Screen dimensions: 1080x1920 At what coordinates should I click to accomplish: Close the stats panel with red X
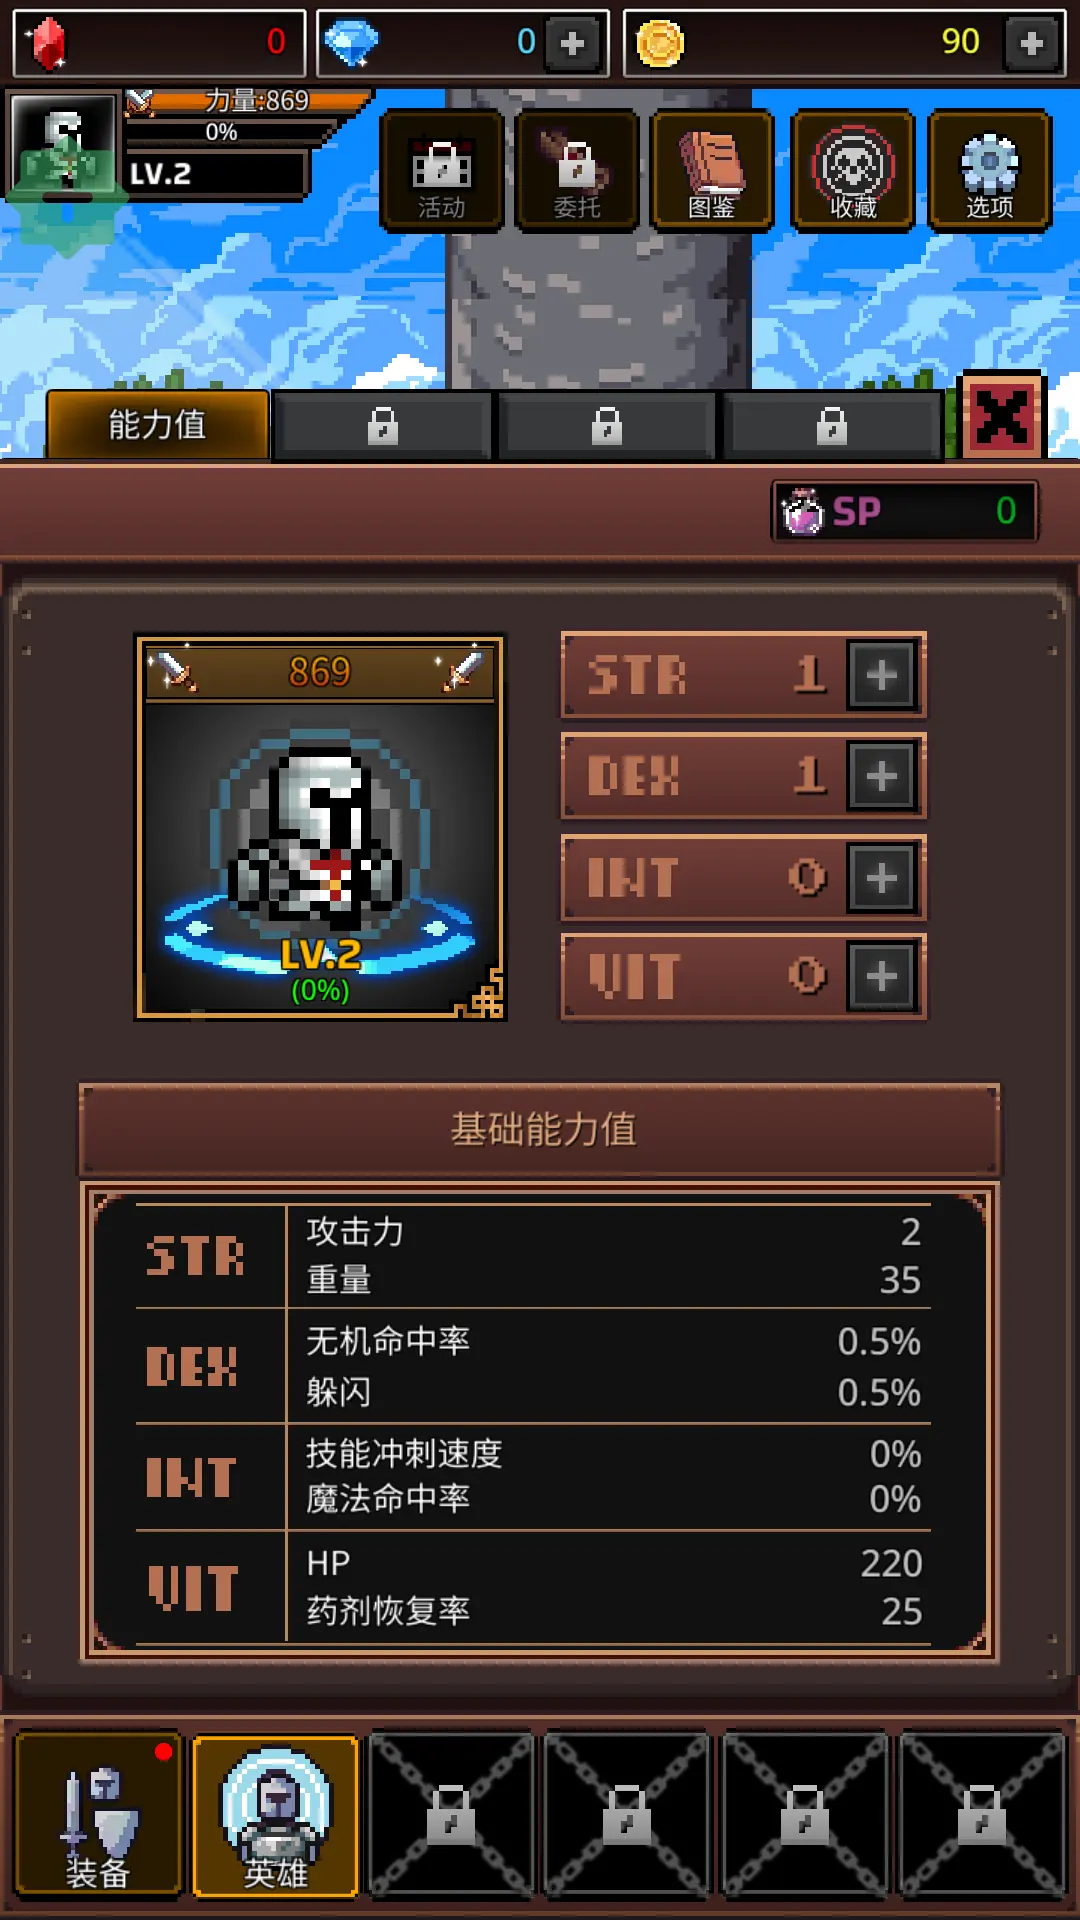pos(1002,416)
